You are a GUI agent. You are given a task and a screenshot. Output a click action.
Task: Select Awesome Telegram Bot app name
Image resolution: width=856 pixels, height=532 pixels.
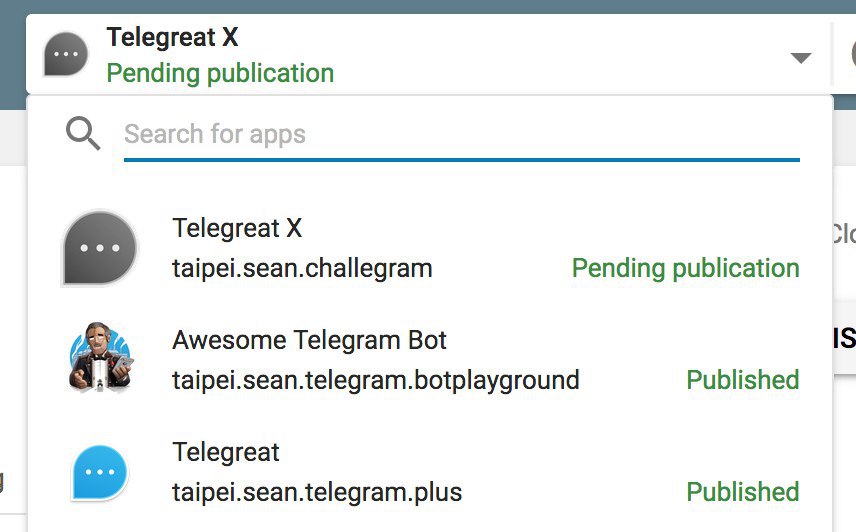(309, 340)
